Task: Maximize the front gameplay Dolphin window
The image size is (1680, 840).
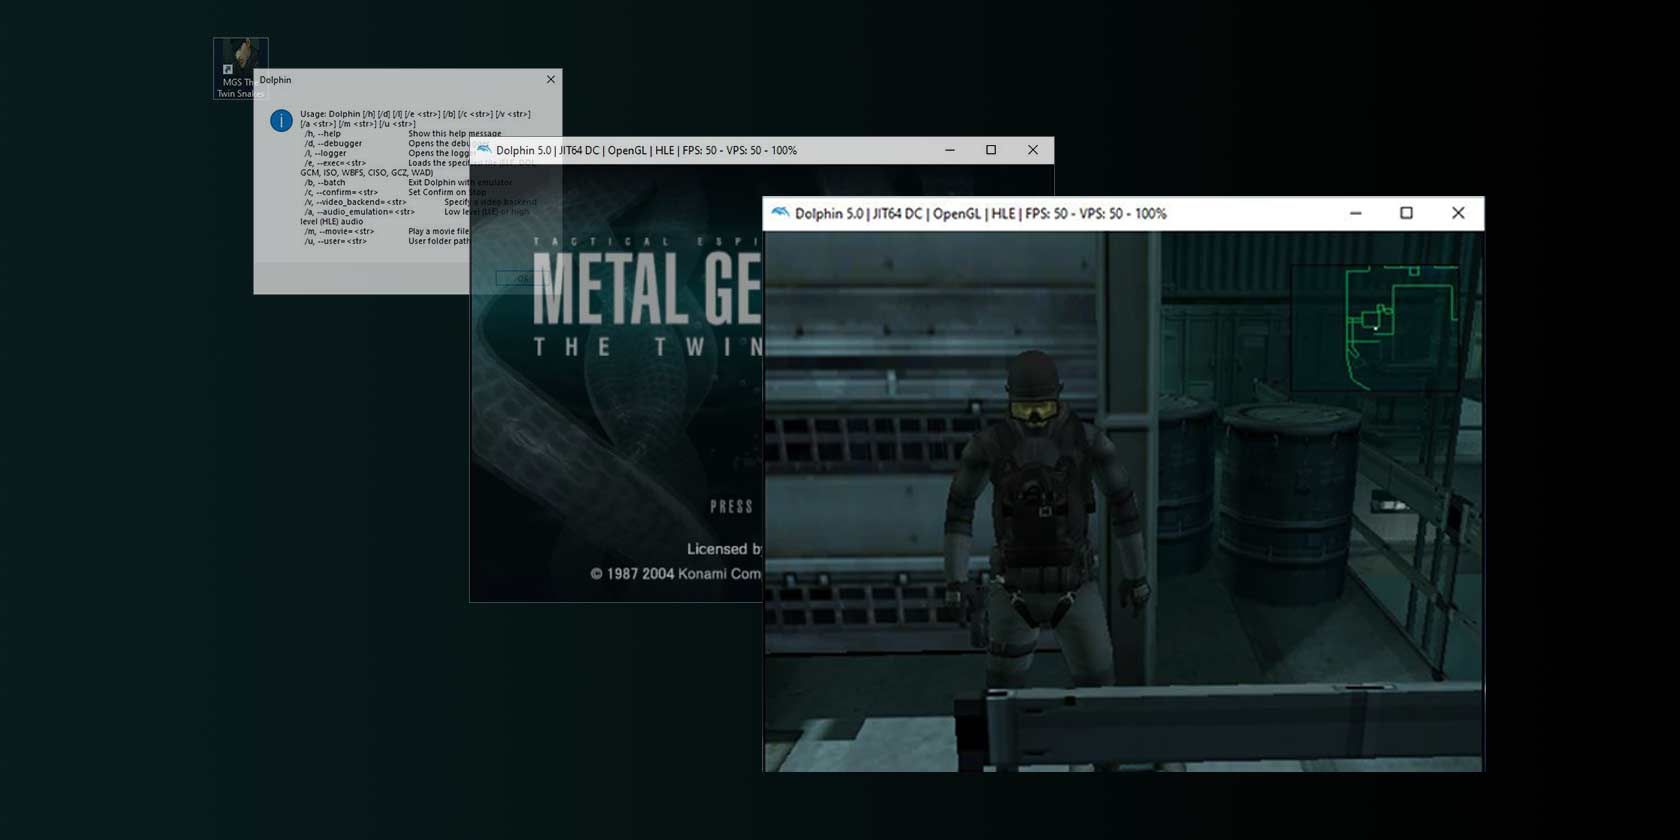Action: pyautogui.click(x=1406, y=213)
